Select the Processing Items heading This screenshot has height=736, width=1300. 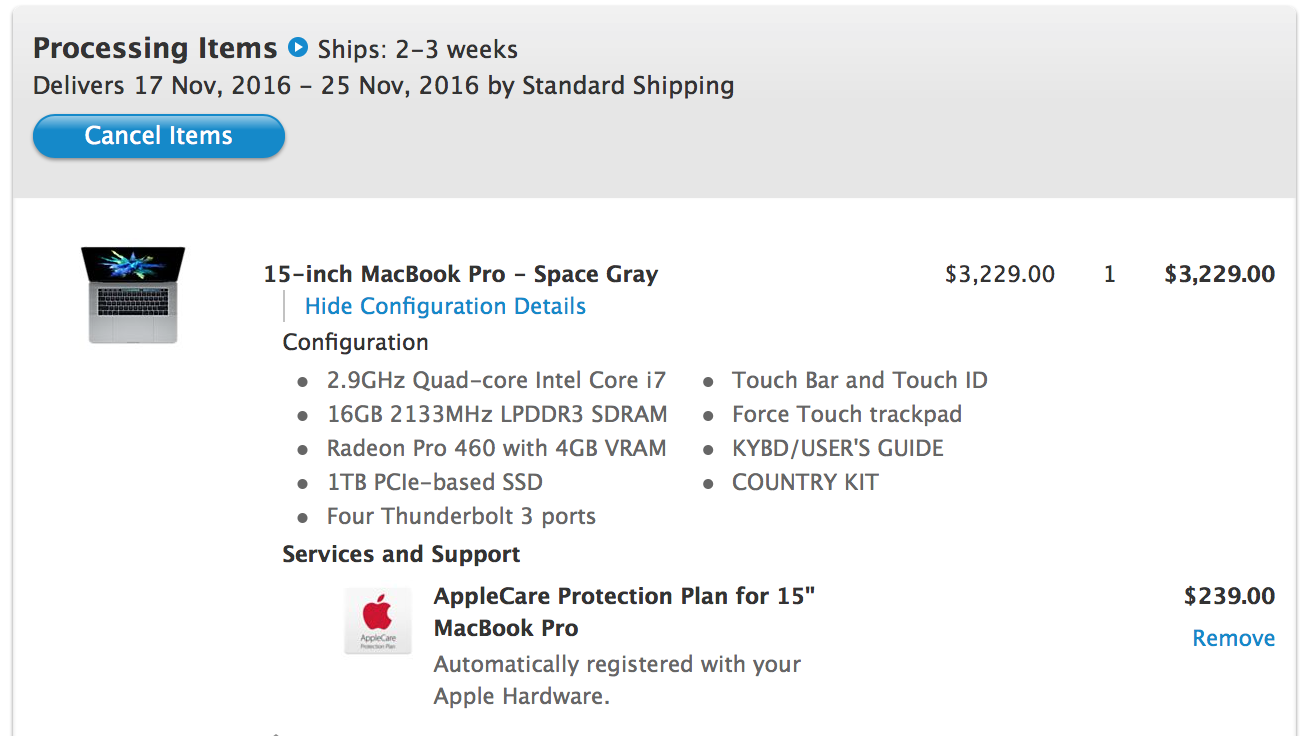[x=155, y=48]
